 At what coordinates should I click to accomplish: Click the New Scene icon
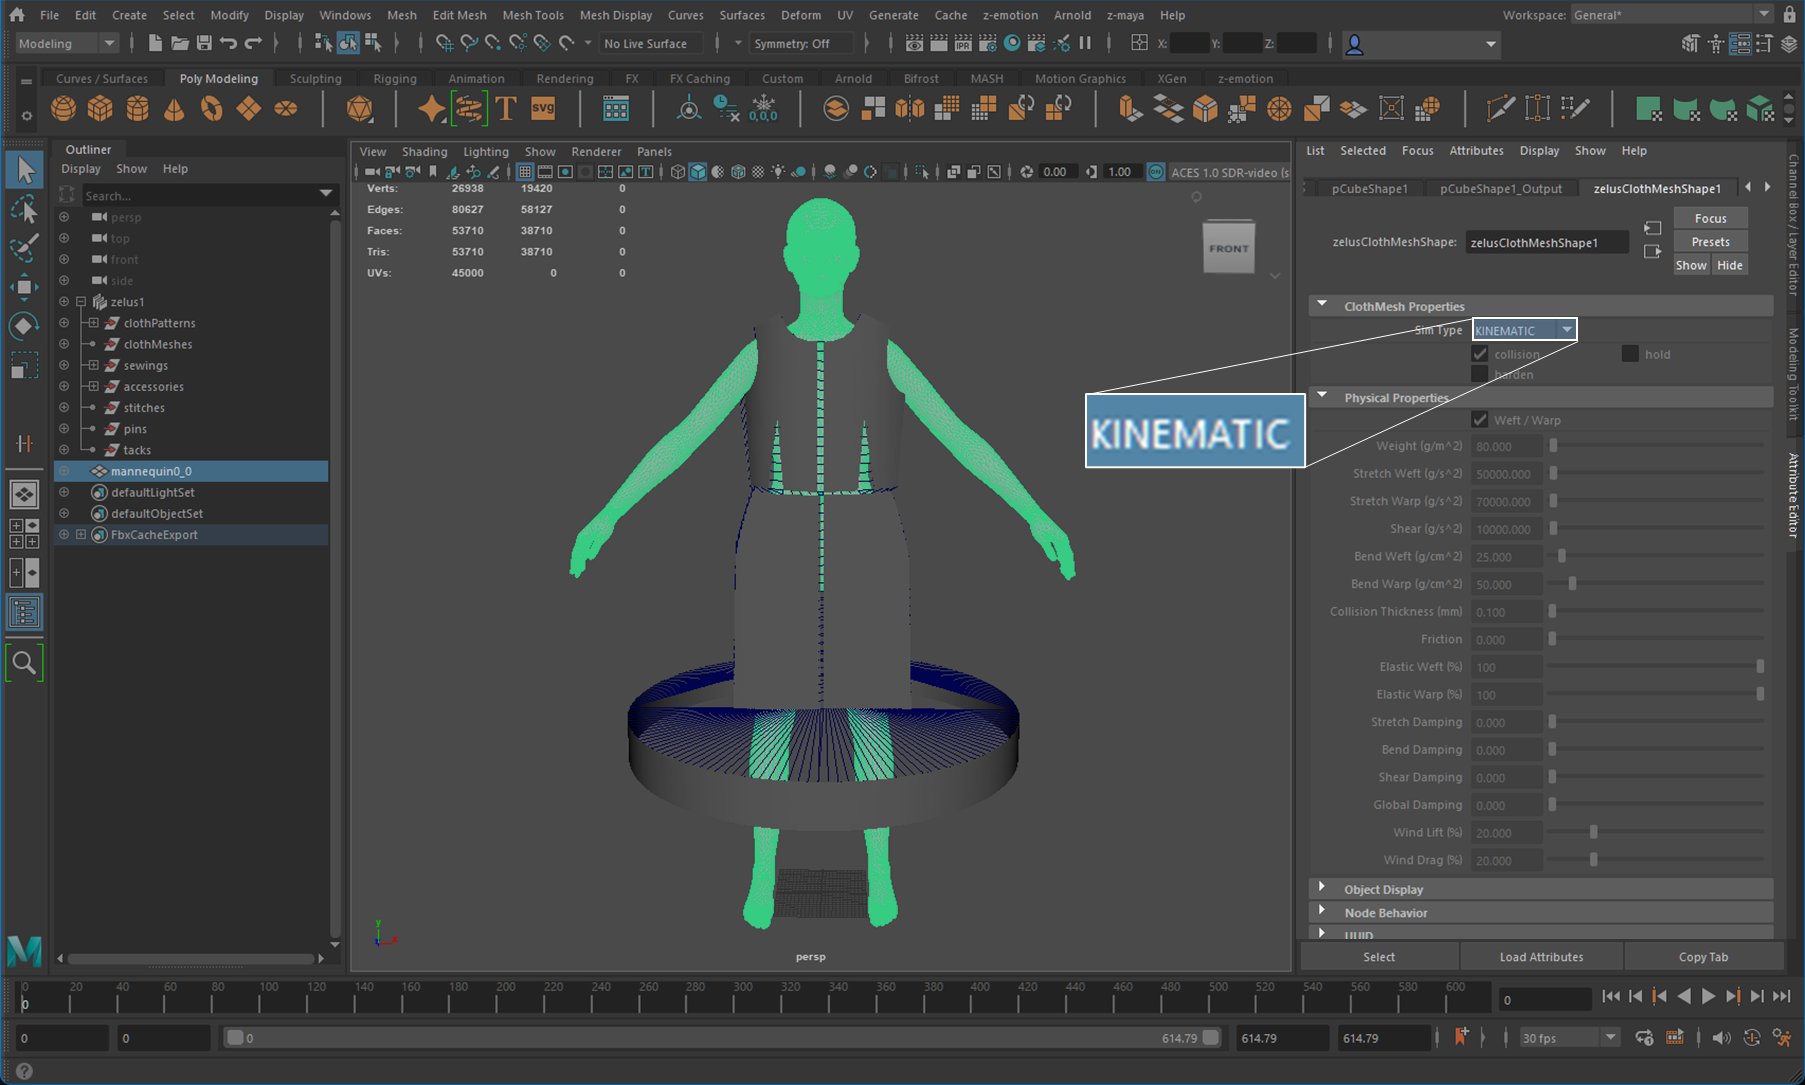point(155,43)
